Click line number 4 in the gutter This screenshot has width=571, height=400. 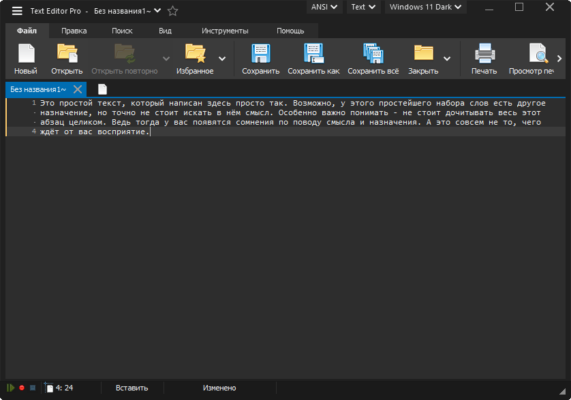[x=34, y=132]
